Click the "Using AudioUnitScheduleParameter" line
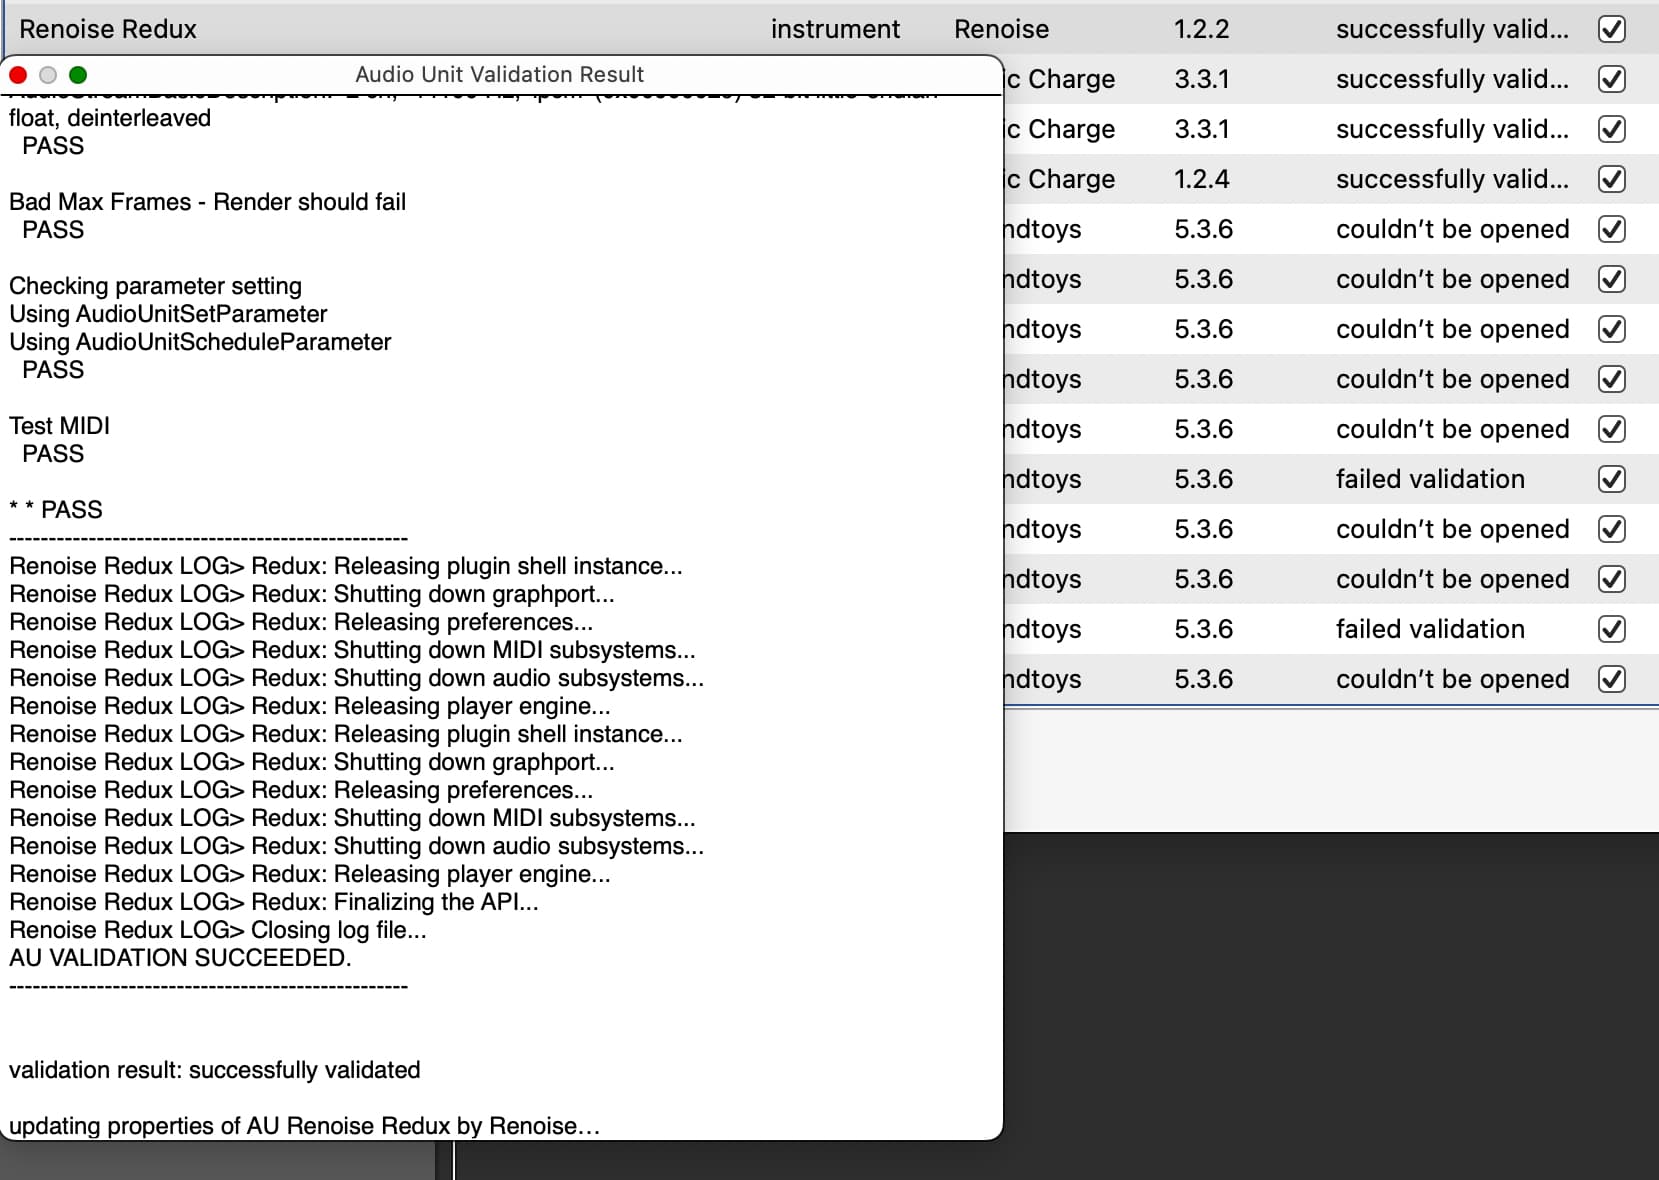This screenshot has height=1180, width=1659. point(200,342)
